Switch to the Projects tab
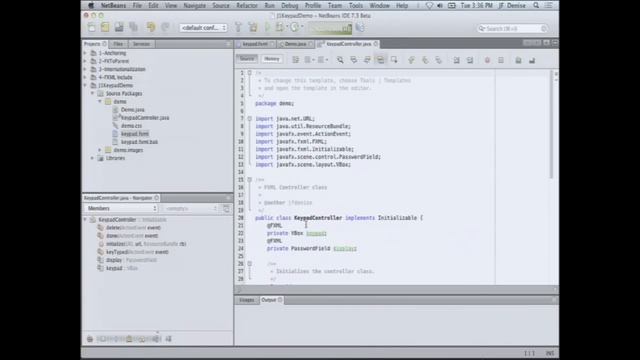The height and width of the screenshot is (360, 640). (95, 44)
